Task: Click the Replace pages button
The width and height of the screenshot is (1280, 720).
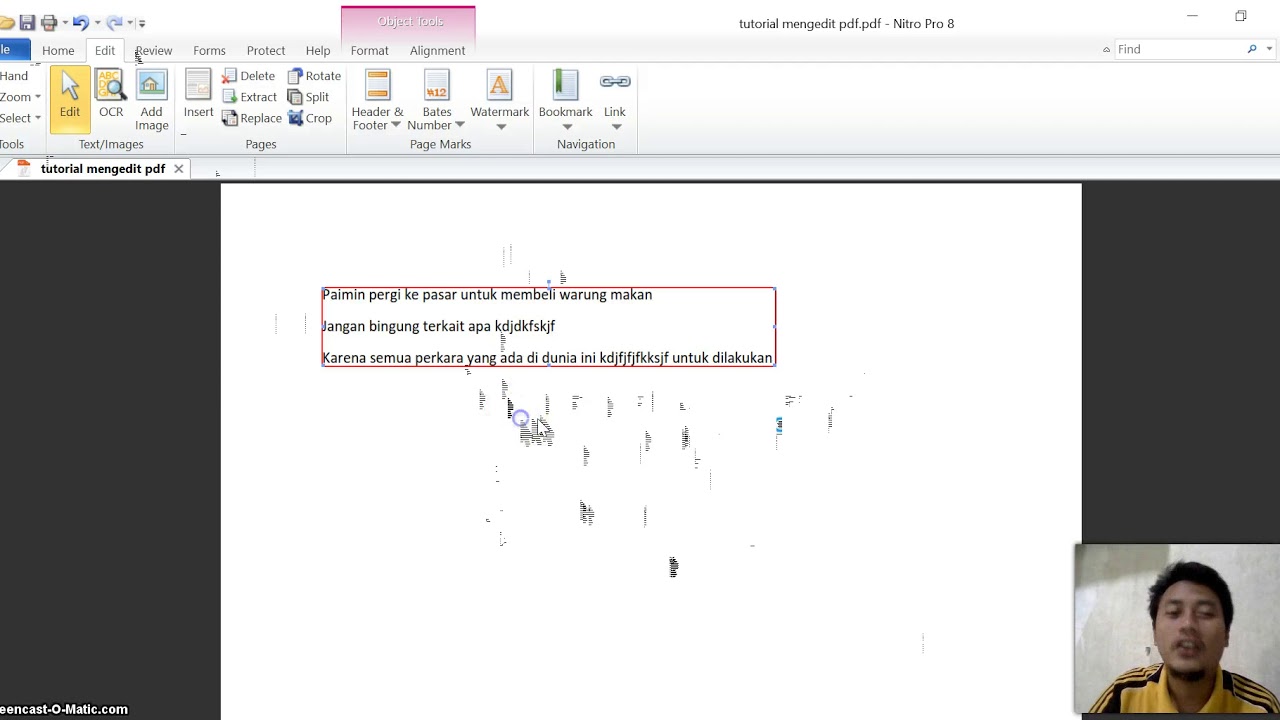Action: [x=252, y=118]
